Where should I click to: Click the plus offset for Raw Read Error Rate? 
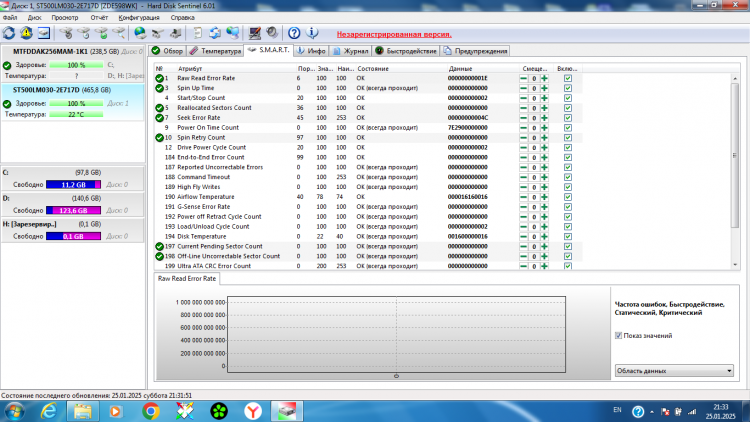tap(544, 78)
